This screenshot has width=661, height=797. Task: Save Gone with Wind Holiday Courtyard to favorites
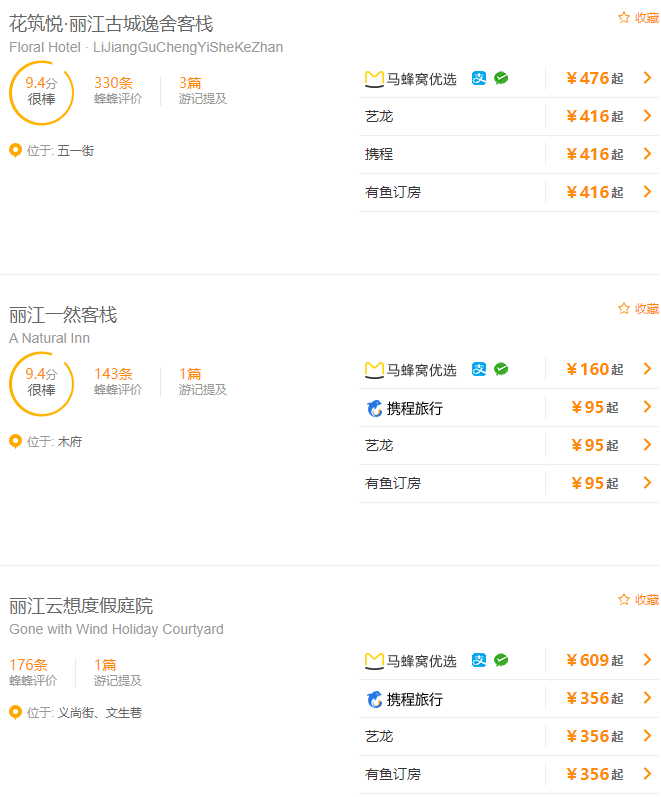coord(624,600)
